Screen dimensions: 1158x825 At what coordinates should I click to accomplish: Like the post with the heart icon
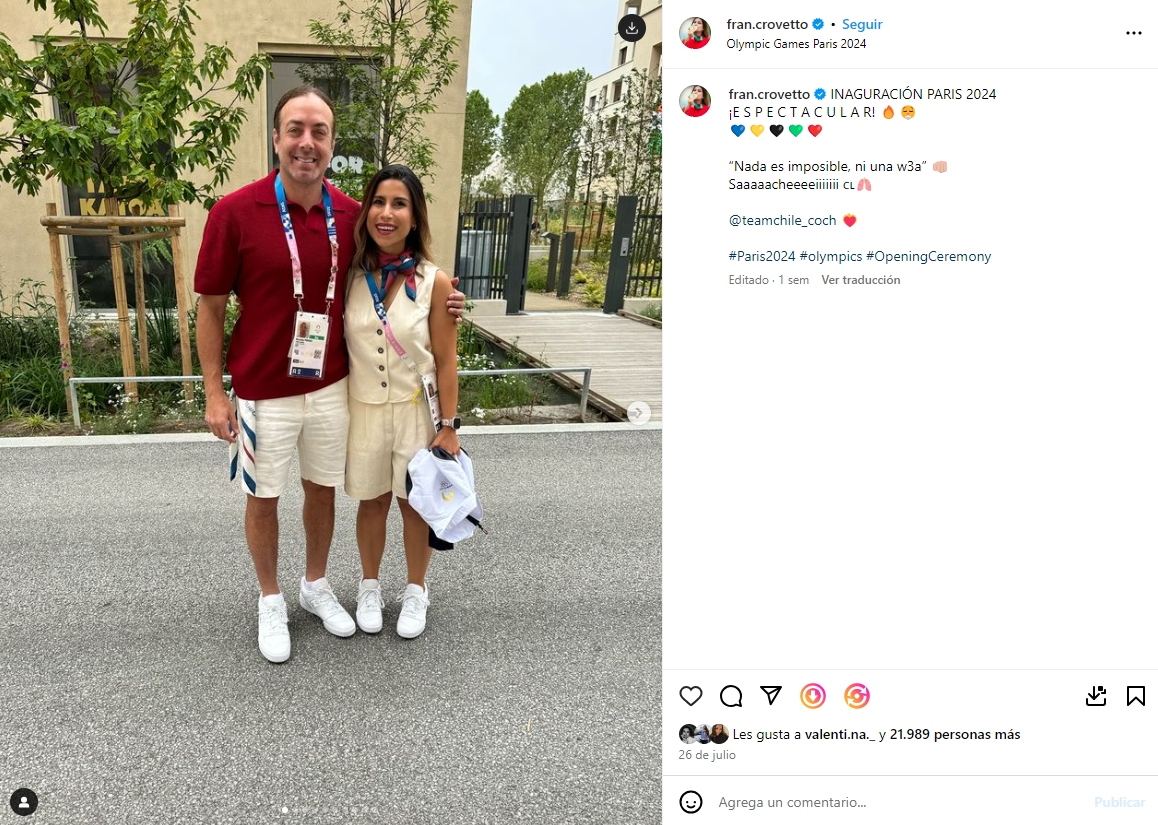pyautogui.click(x=691, y=696)
